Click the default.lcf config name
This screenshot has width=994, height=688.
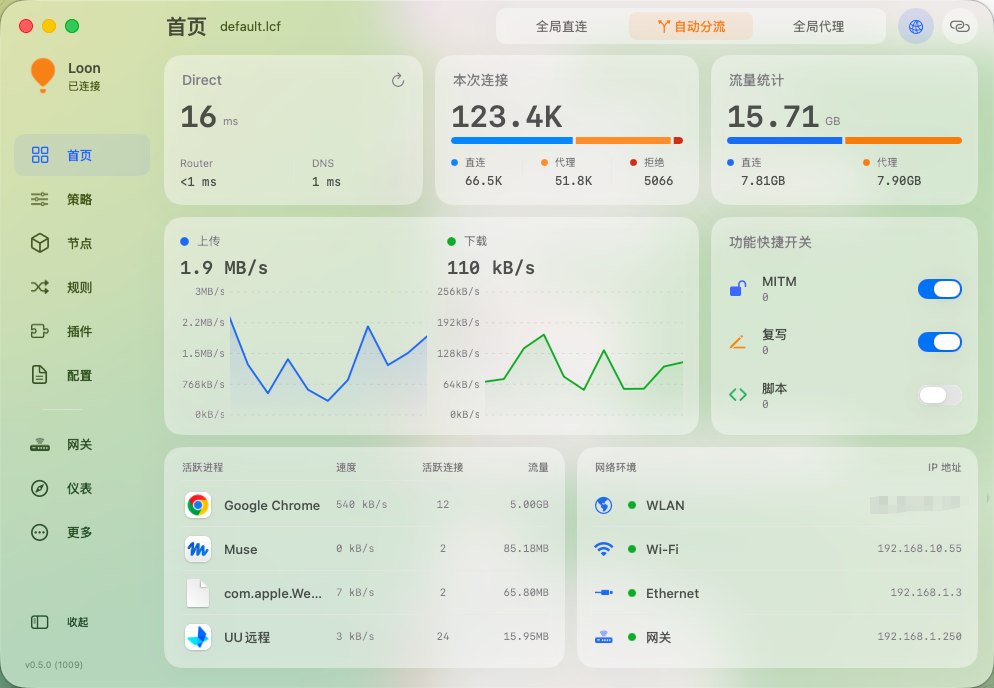pos(250,27)
